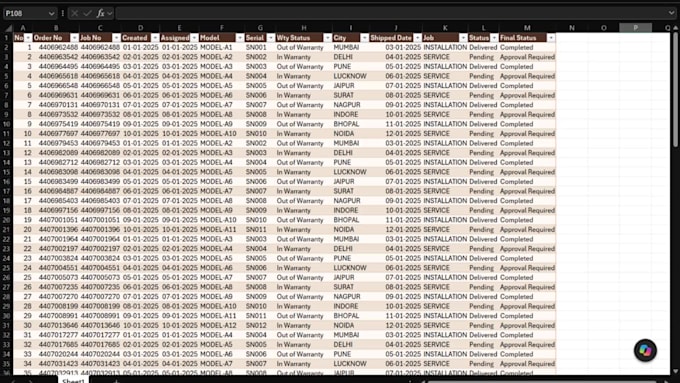Select column A header
The image size is (680, 383).
[x=23, y=28]
